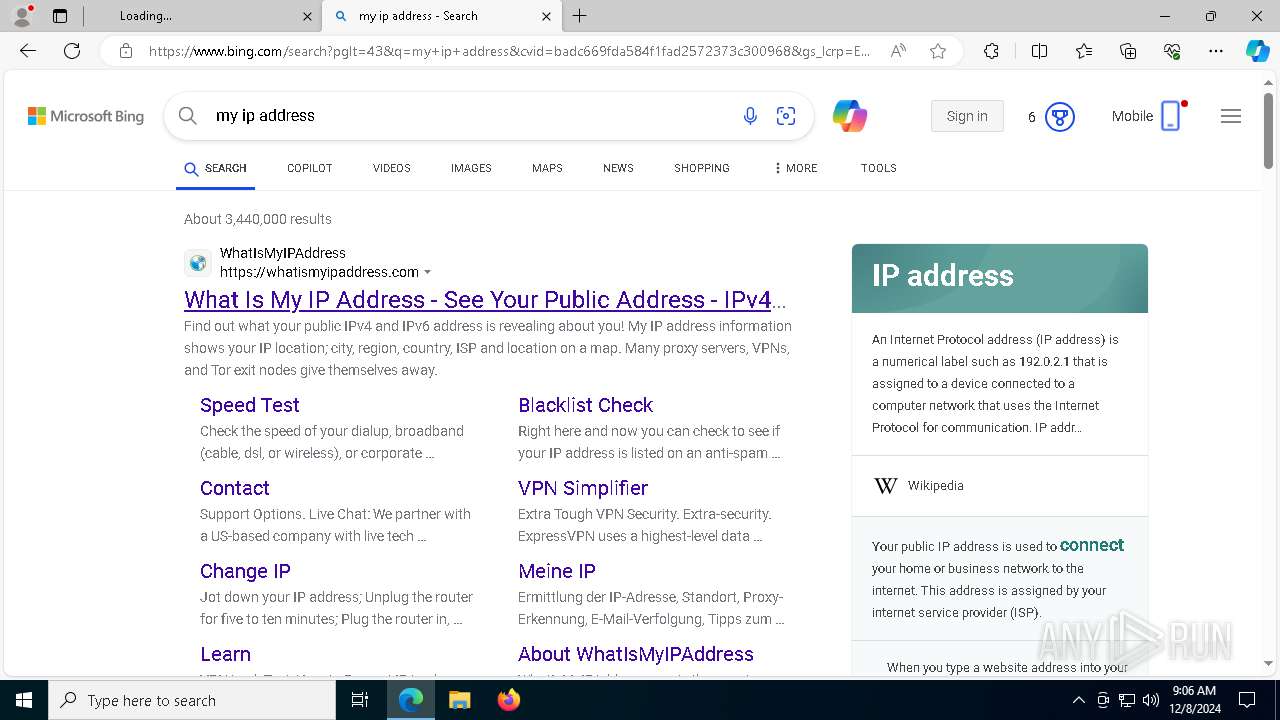This screenshot has height=720, width=1280.
Task: Open Bing hamburger settings menu
Action: 1231,116
